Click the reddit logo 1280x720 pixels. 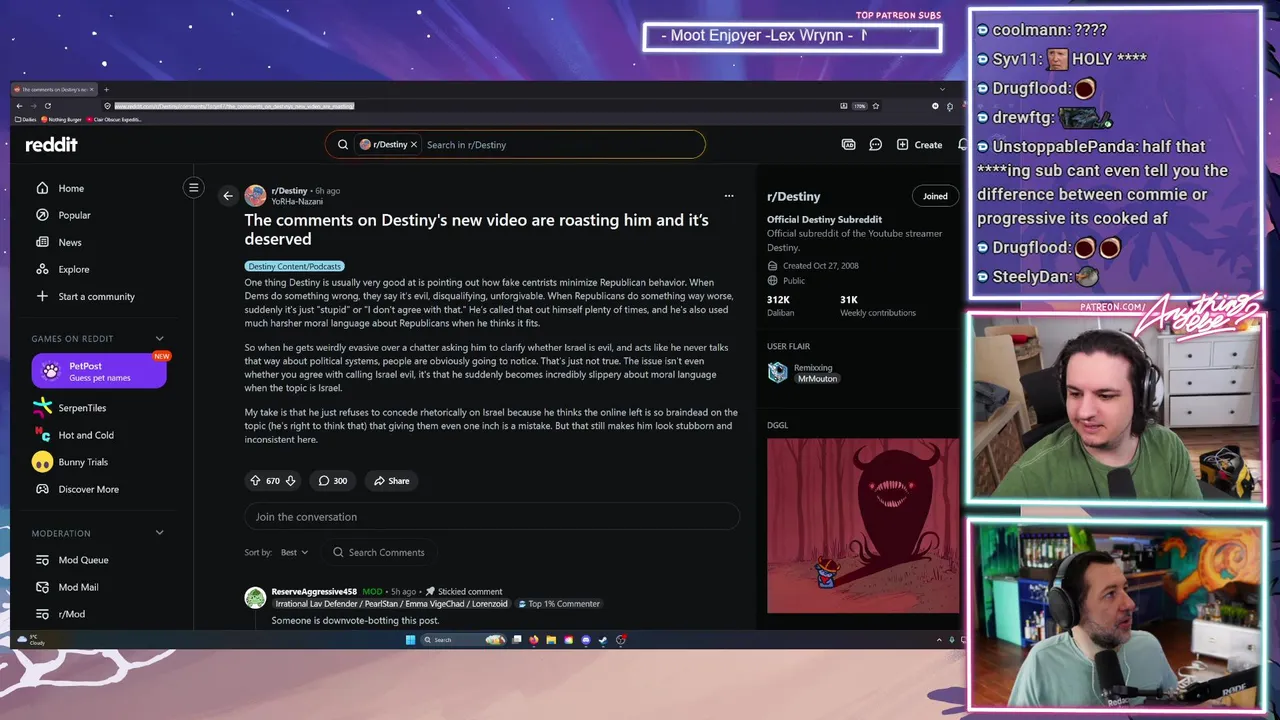(x=51, y=145)
